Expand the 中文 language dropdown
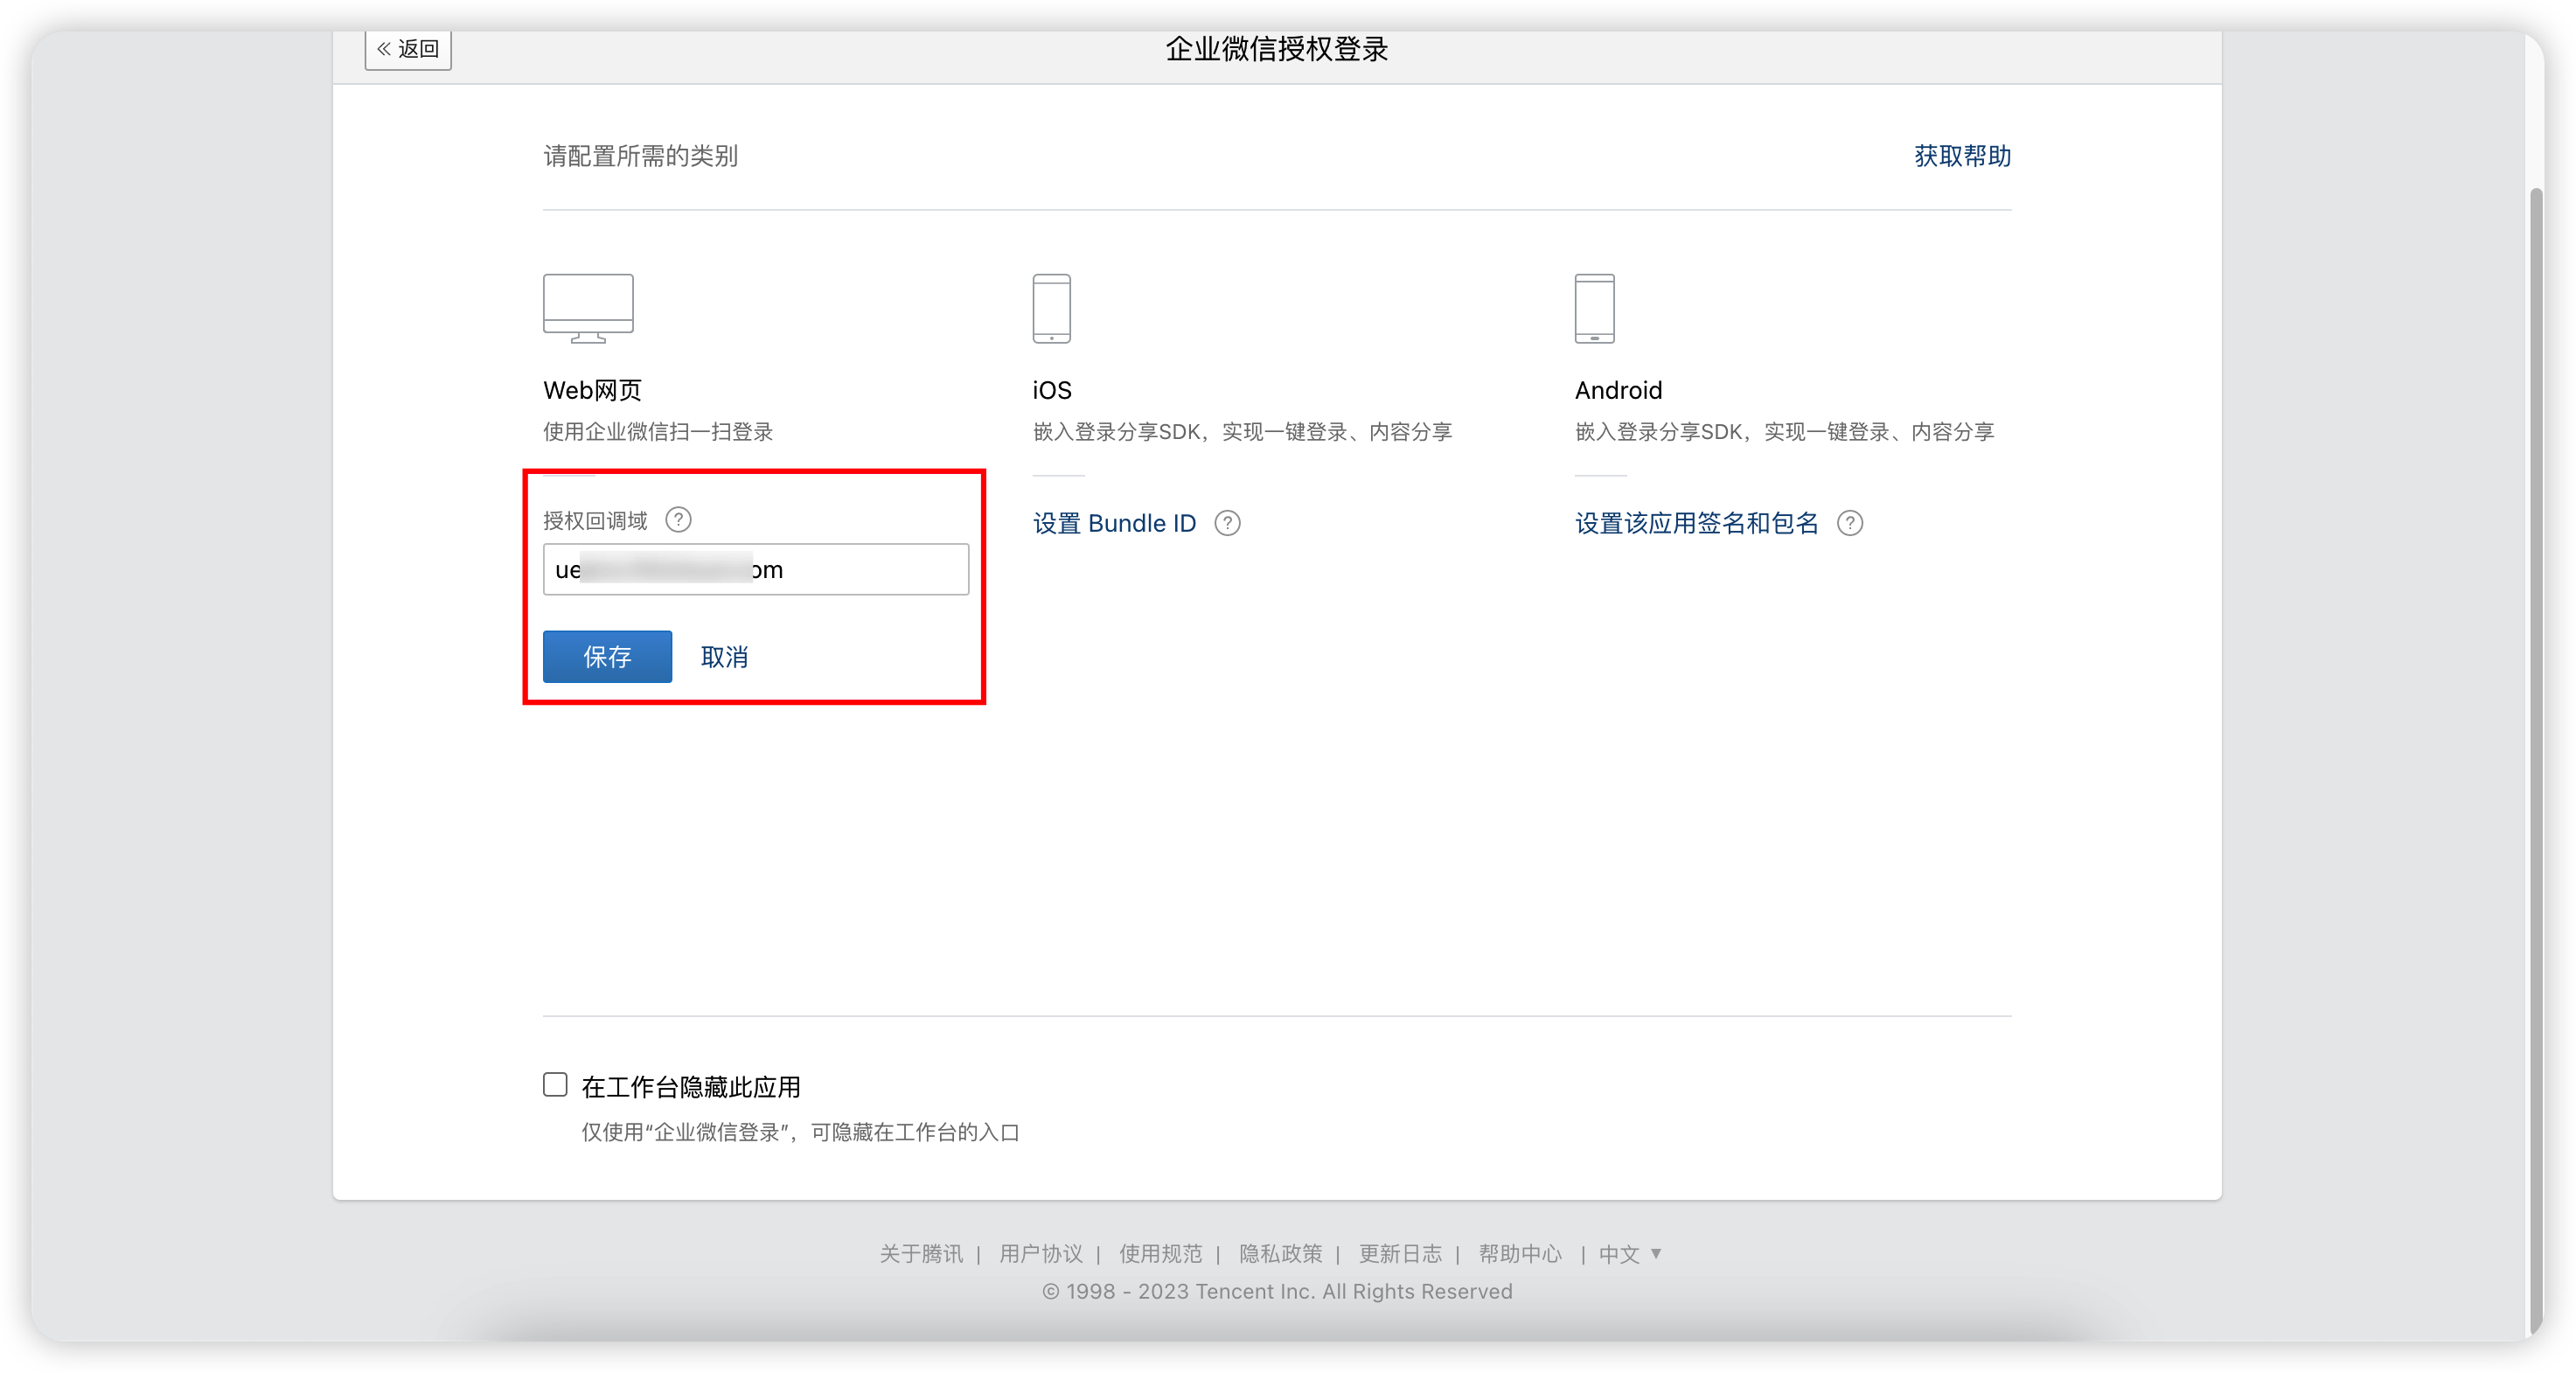 [x=1630, y=1254]
